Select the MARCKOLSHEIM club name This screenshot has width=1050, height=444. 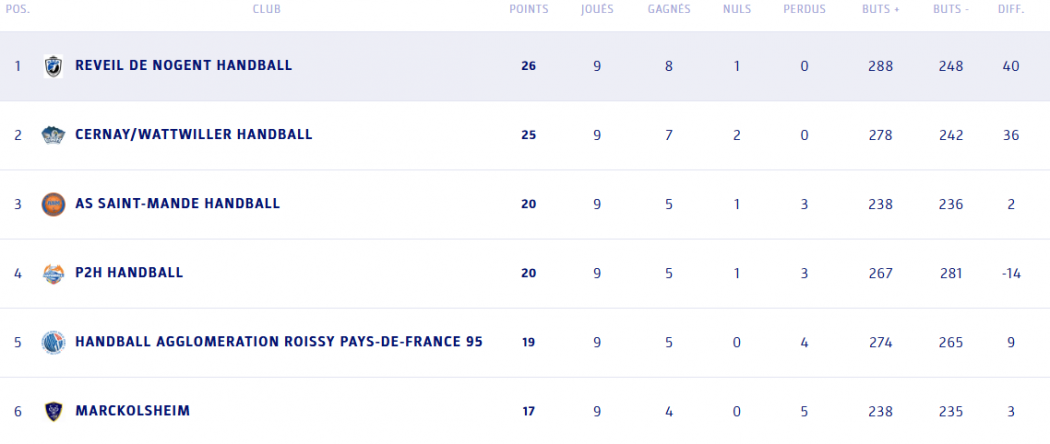(x=132, y=411)
